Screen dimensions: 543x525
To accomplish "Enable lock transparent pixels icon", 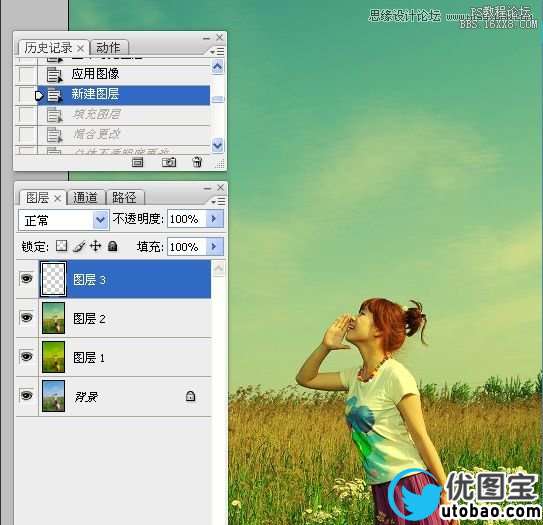I will coord(62,246).
